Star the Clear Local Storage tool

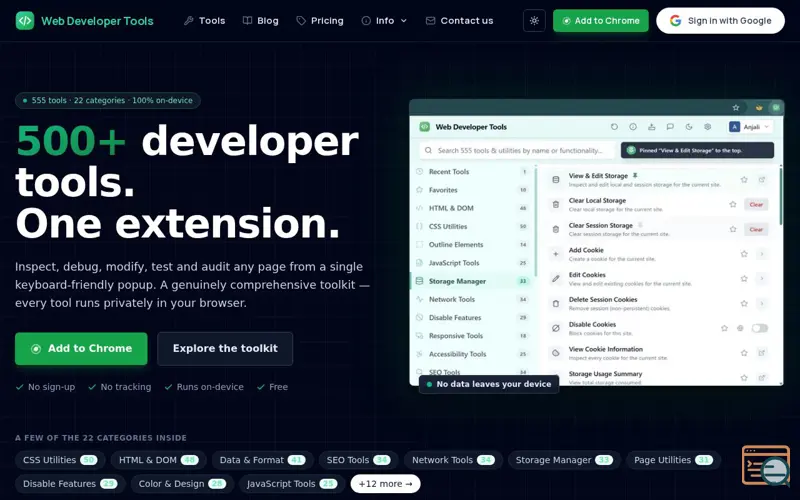point(733,205)
